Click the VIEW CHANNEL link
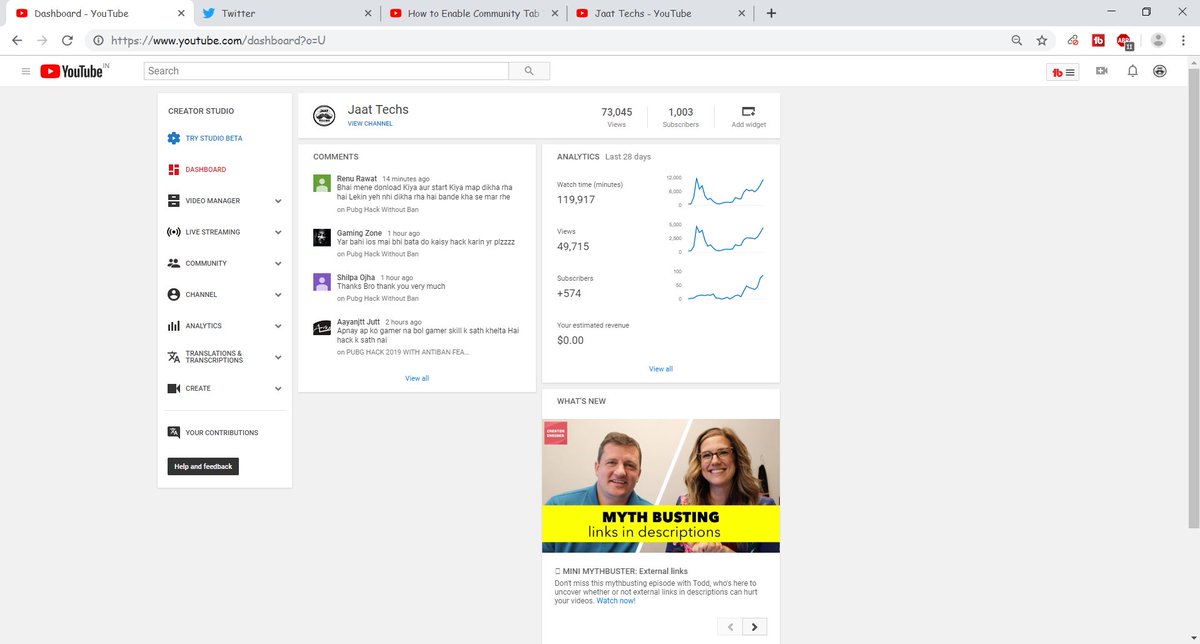 click(370, 124)
